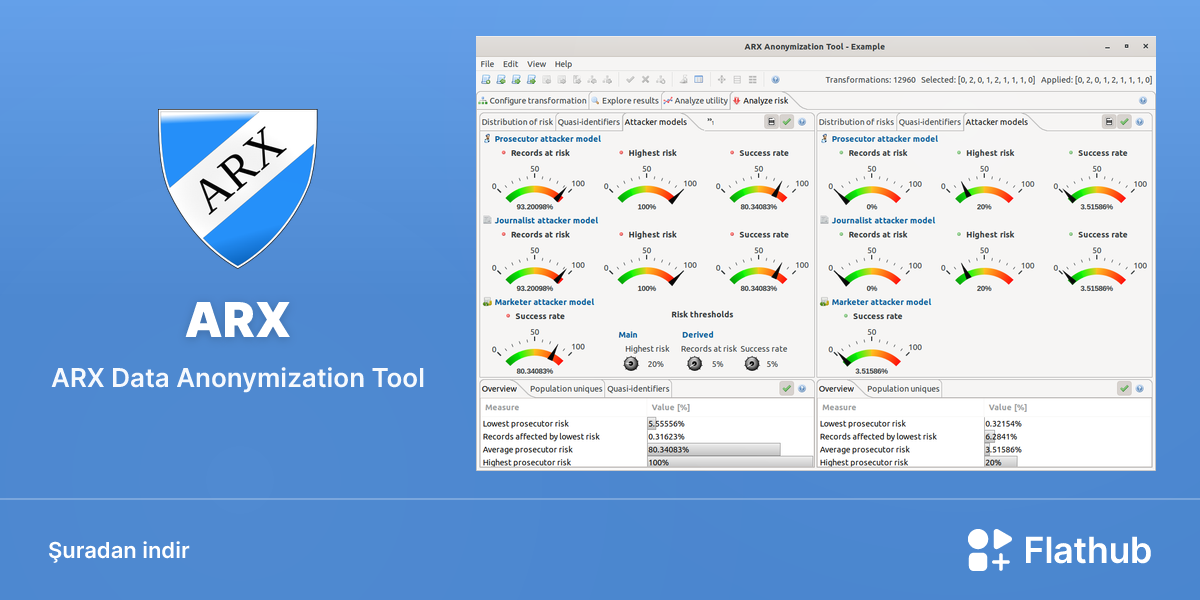Click the Highest risk threshold knob
The image size is (1200, 600).
(x=631, y=364)
